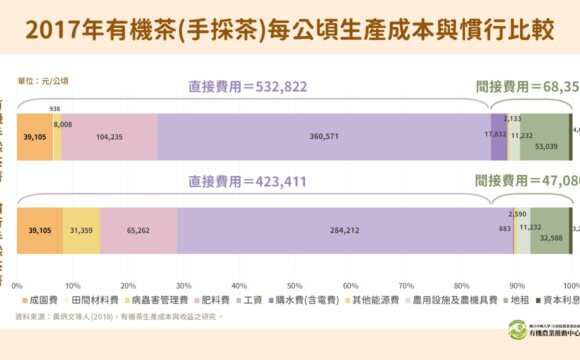The image size is (580, 360).
Task: Click the 田間材料費 legend swatch
Action: pyautogui.click(x=67, y=300)
